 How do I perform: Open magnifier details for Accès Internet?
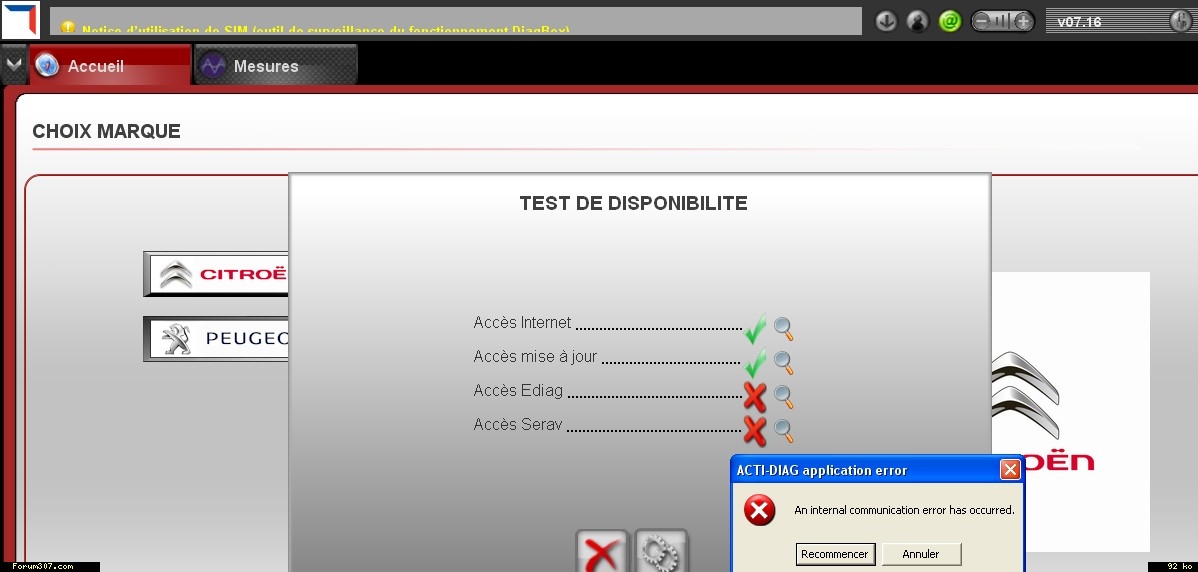tap(783, 329)
